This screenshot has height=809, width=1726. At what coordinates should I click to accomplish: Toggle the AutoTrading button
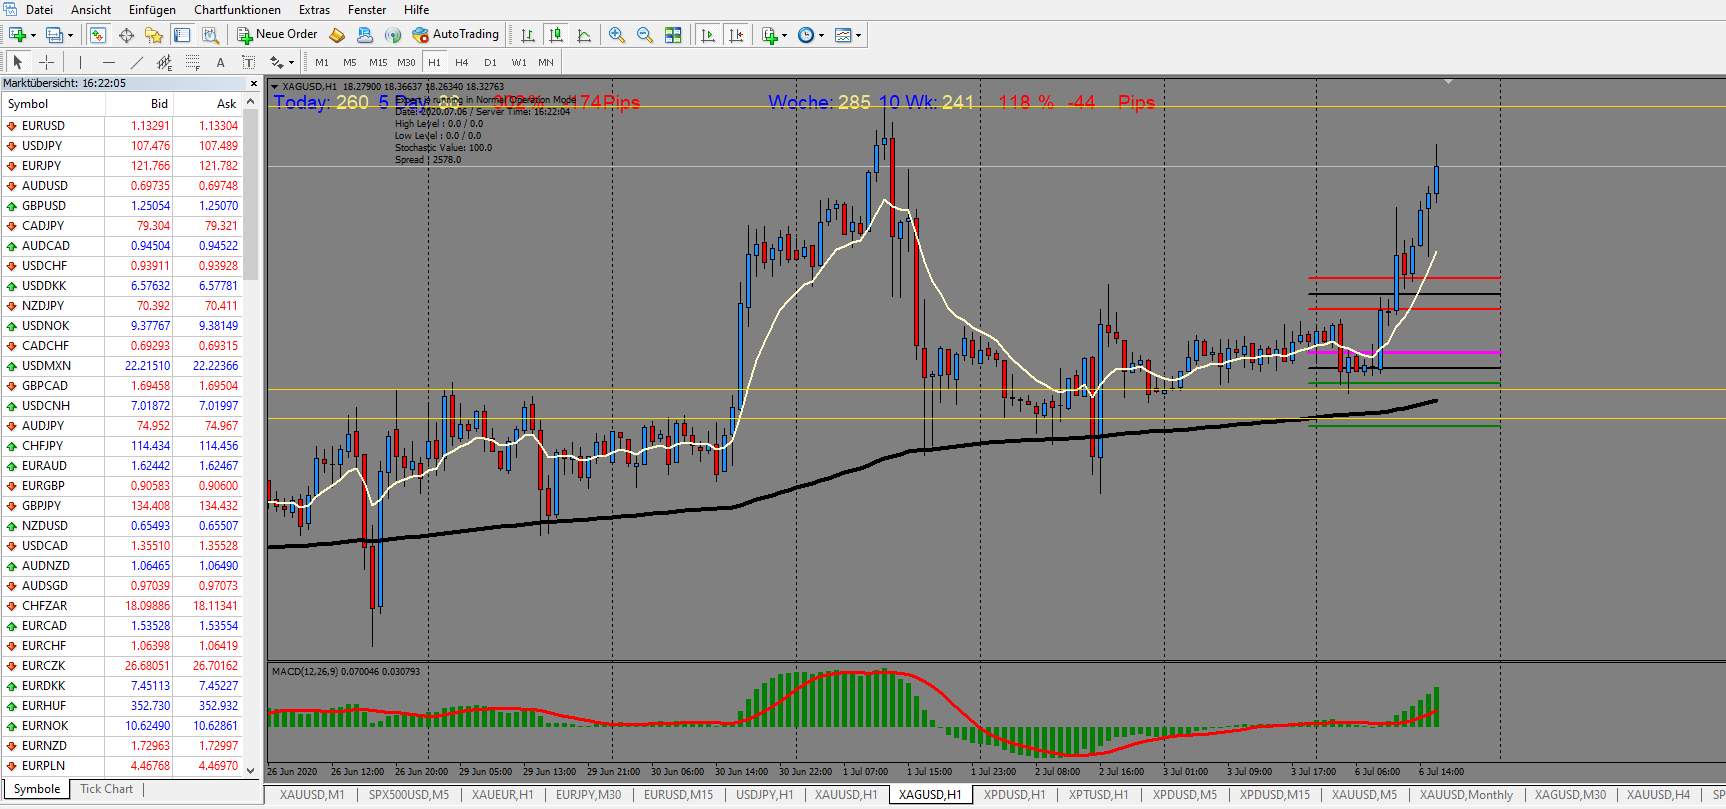coord(455,35)
